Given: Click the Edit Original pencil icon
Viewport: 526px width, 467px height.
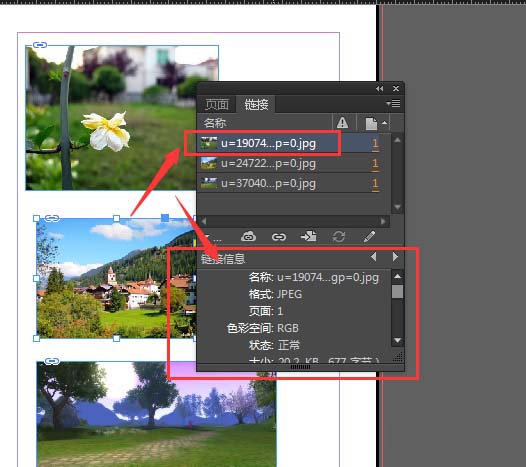Looking at the screenshot, I should 369,236.
